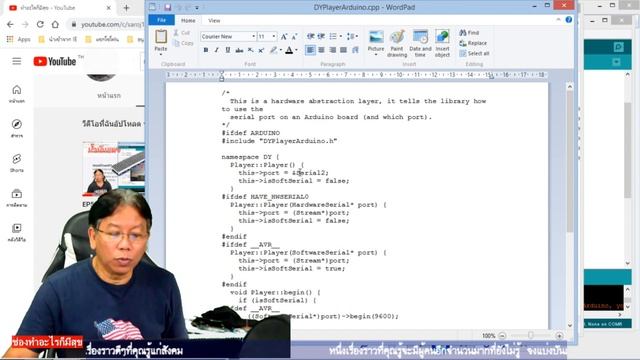Click the Insert object icon

coord(442,37)
